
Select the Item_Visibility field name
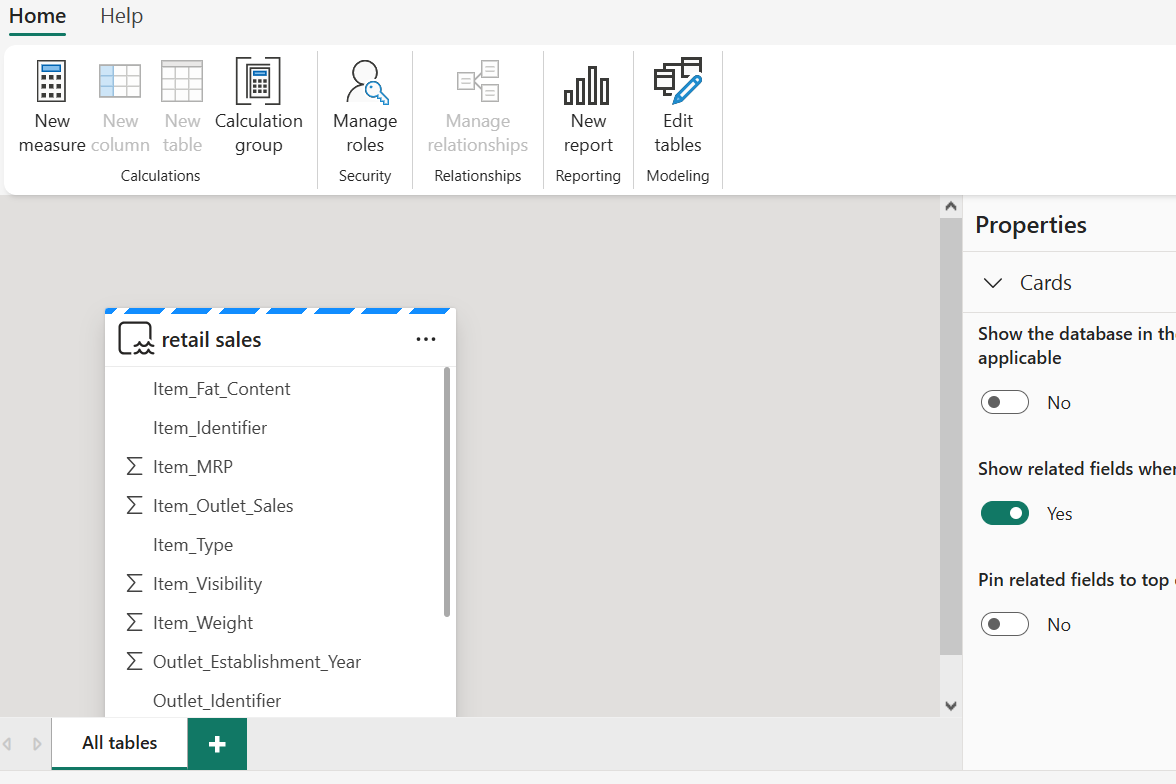coord(208,584)
